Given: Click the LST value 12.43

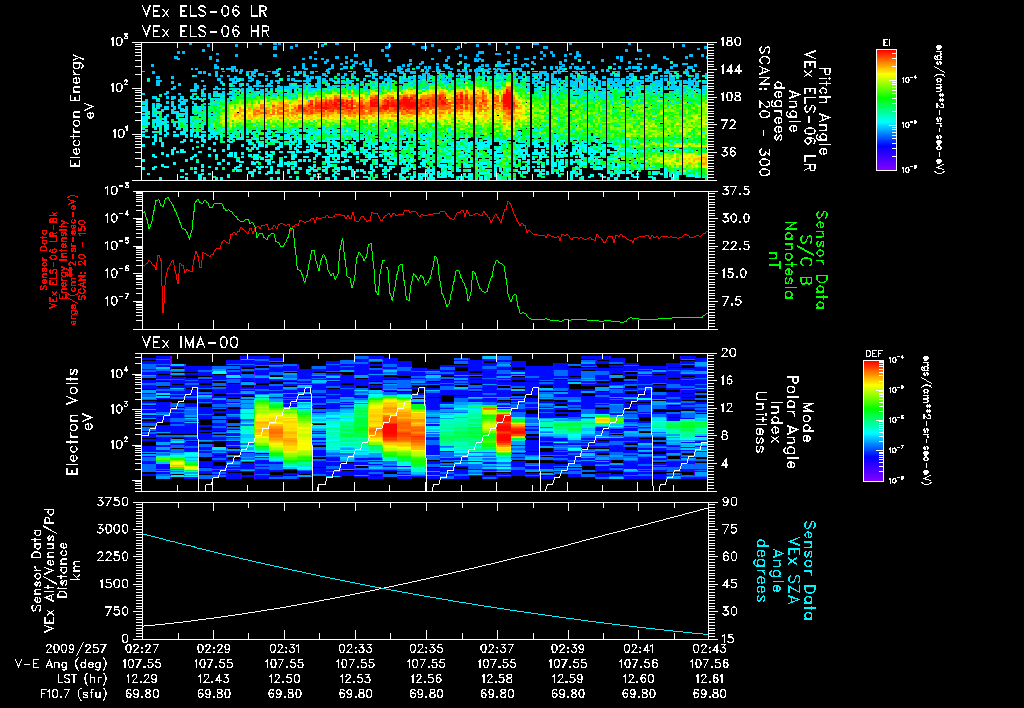Looking at the screenshot, I should click(214, 679).
